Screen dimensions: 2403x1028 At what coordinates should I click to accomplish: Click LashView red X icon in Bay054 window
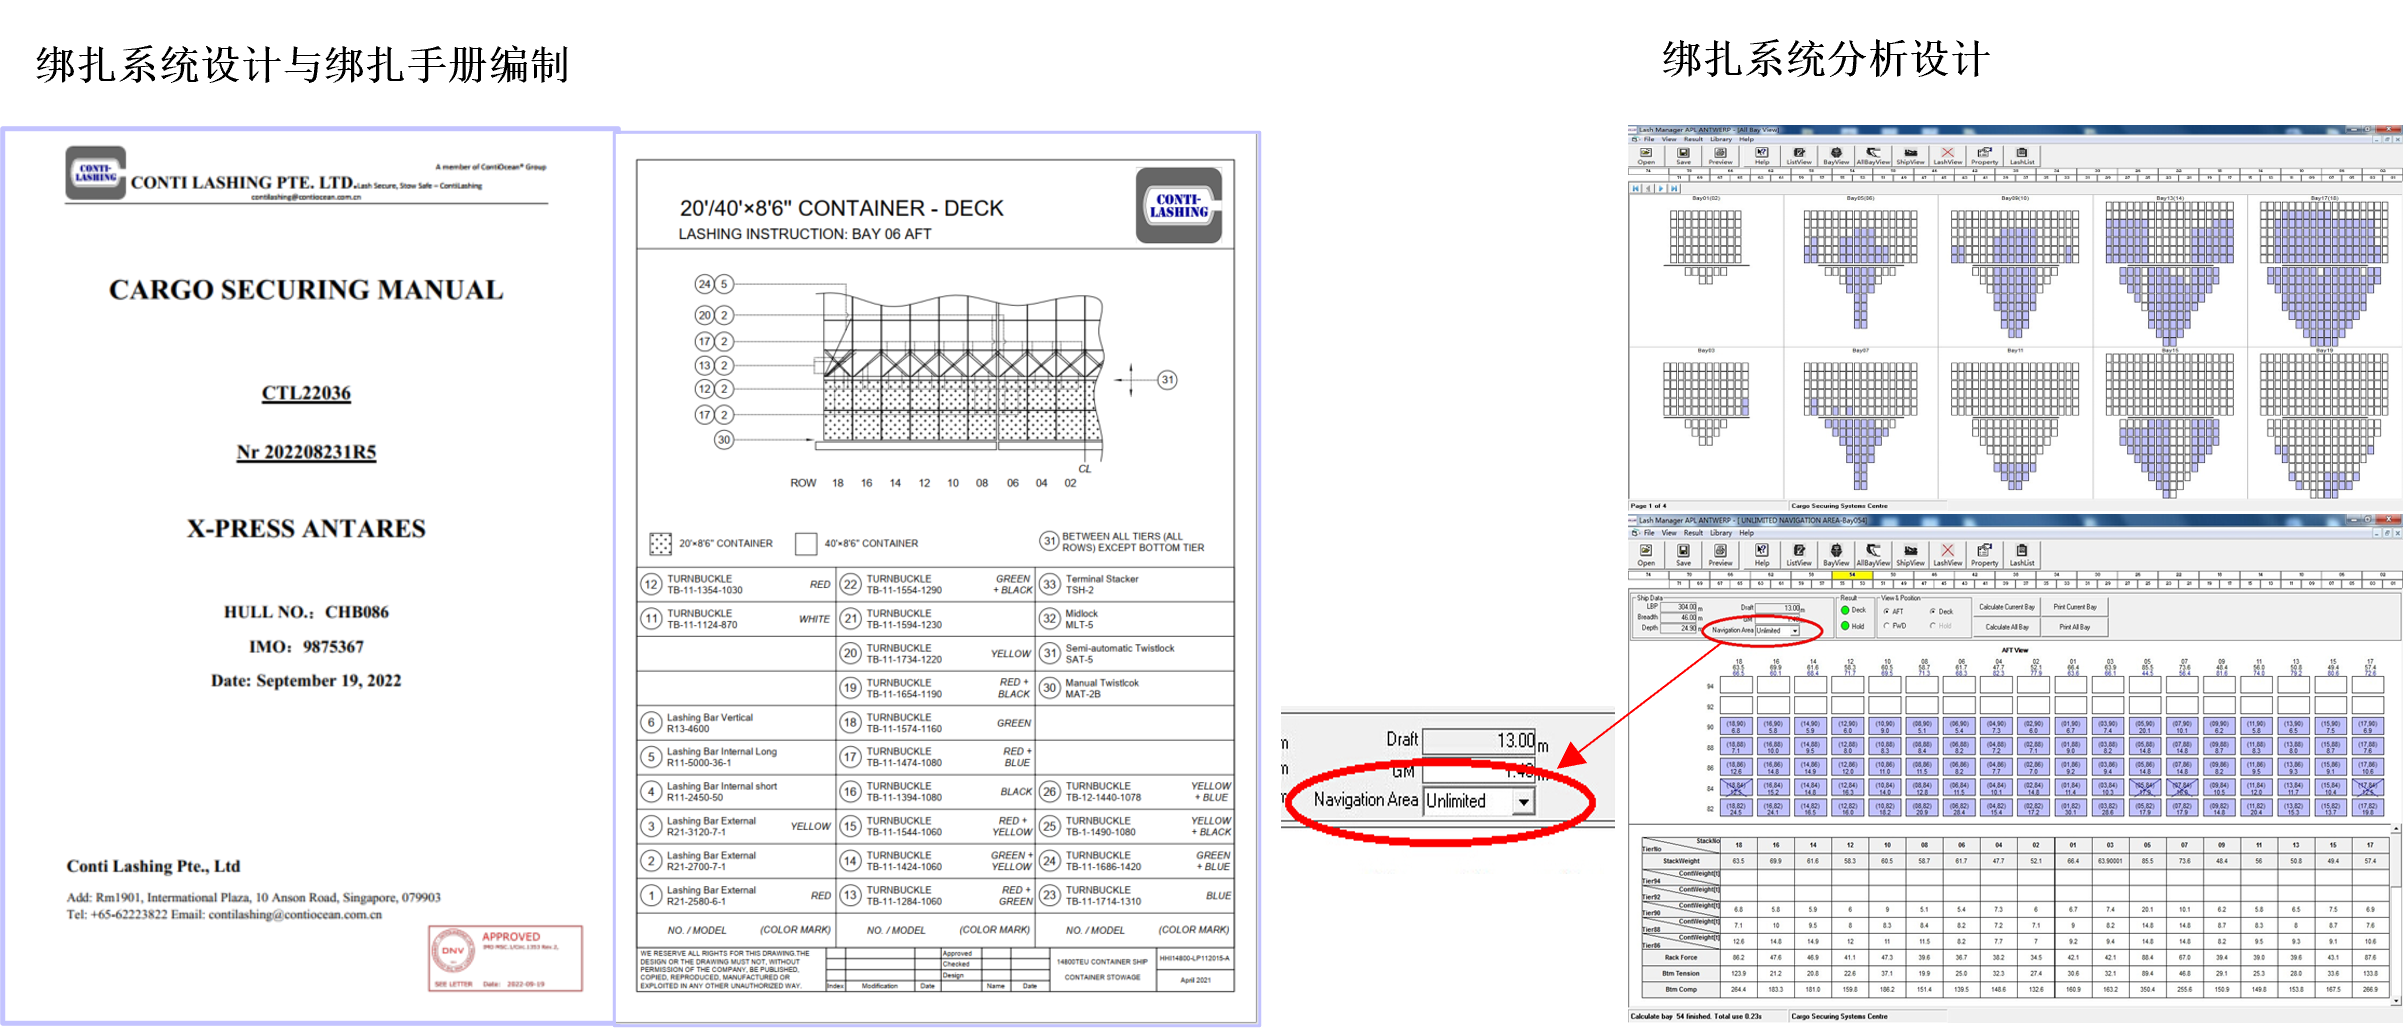(1947, 555)
